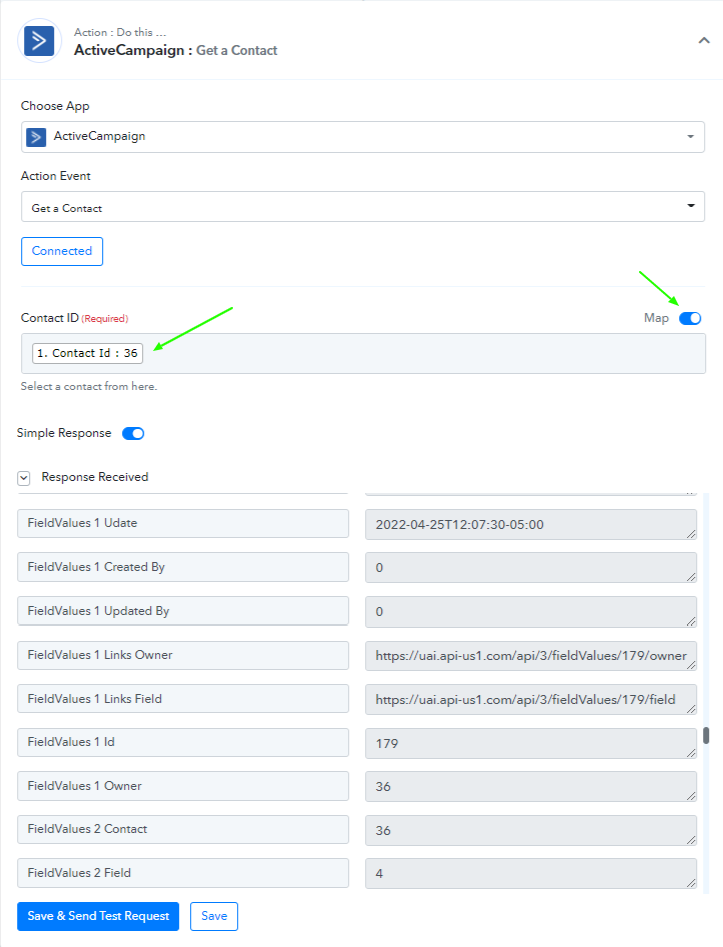Click Save & Send Test Request button

point(98,916)
